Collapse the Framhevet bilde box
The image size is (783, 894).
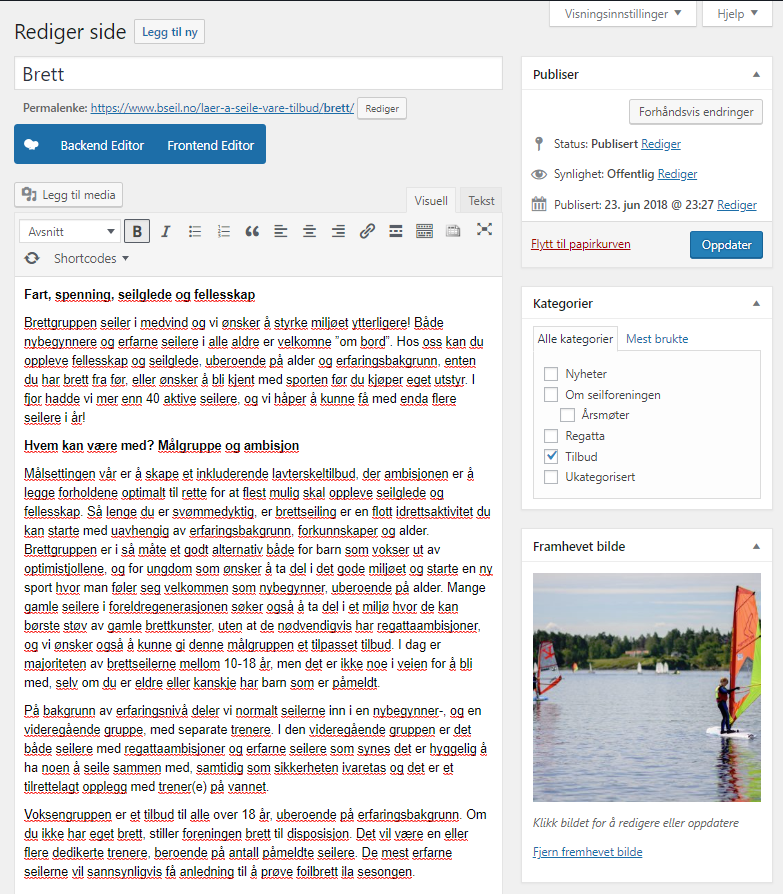click(x=756, y=547)
